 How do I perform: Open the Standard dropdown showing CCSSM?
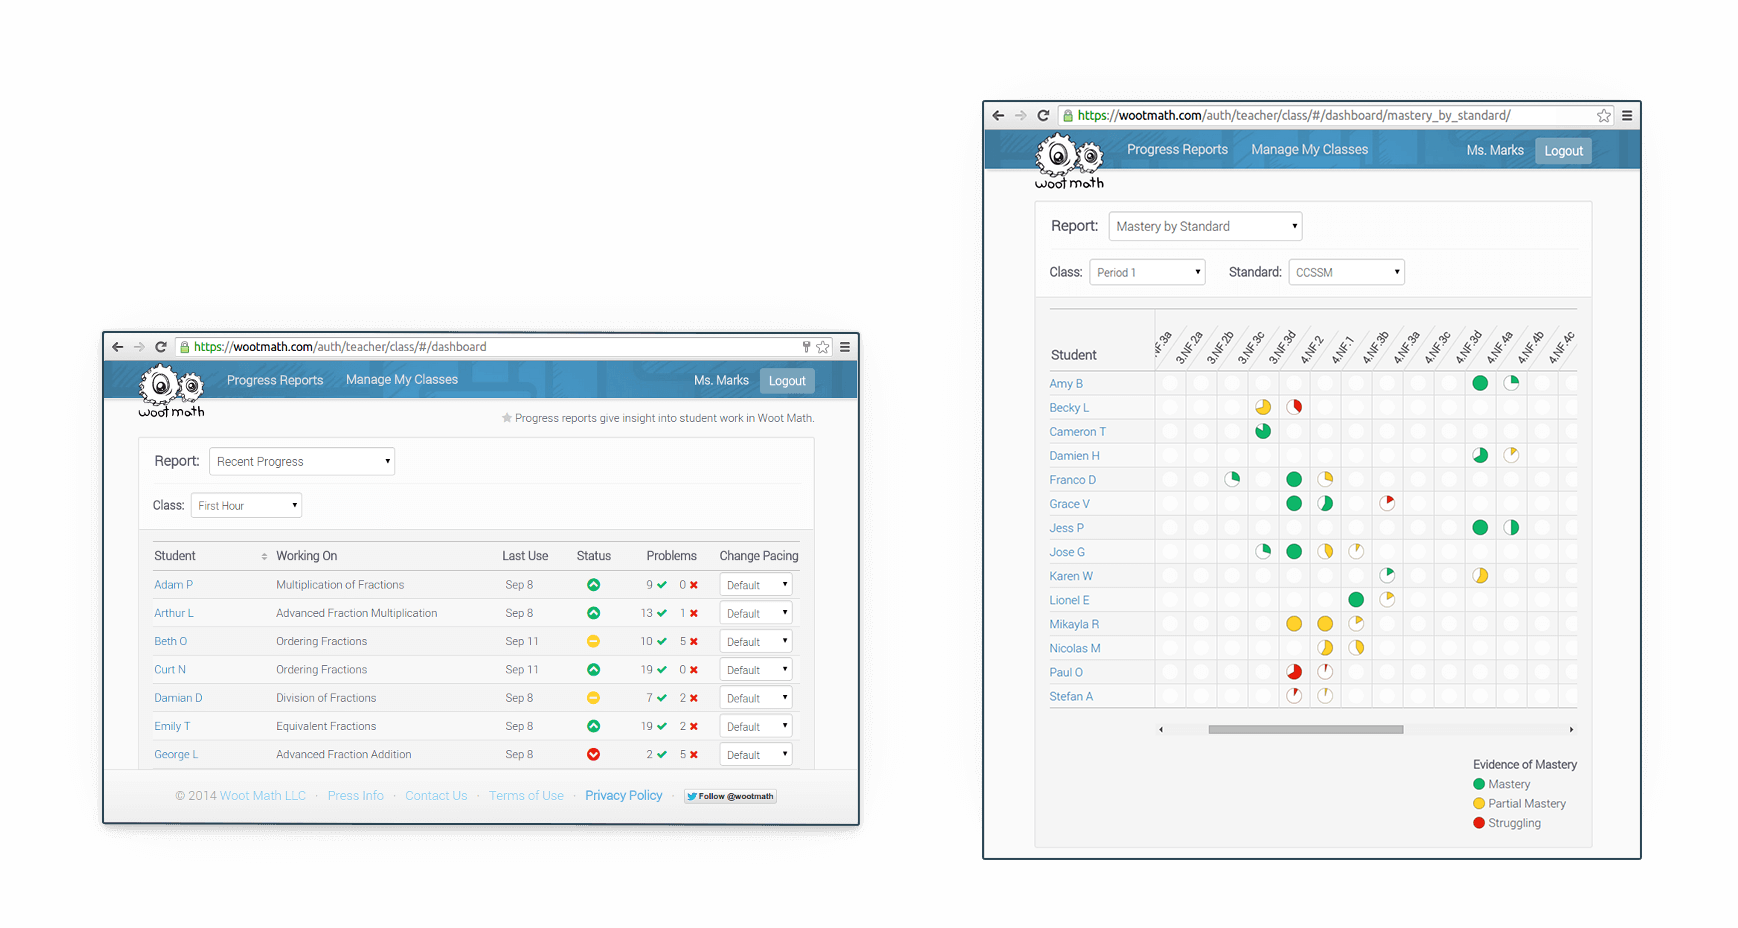coord(1346,271)
